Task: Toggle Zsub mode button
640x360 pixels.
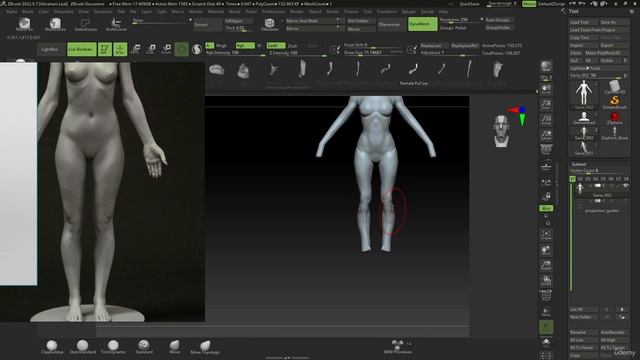Action: click(x=293, y=46)
